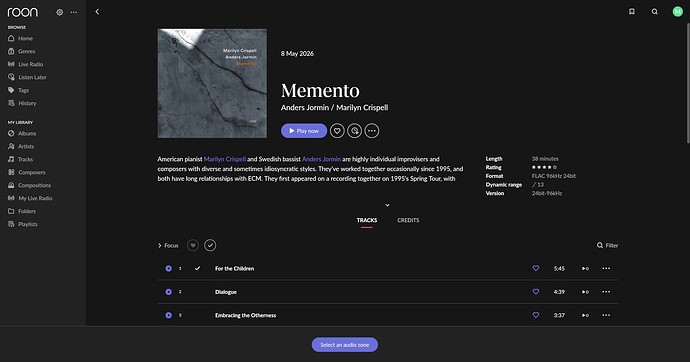Toggle the checkmark selection filter circle

tap(210, 245)
